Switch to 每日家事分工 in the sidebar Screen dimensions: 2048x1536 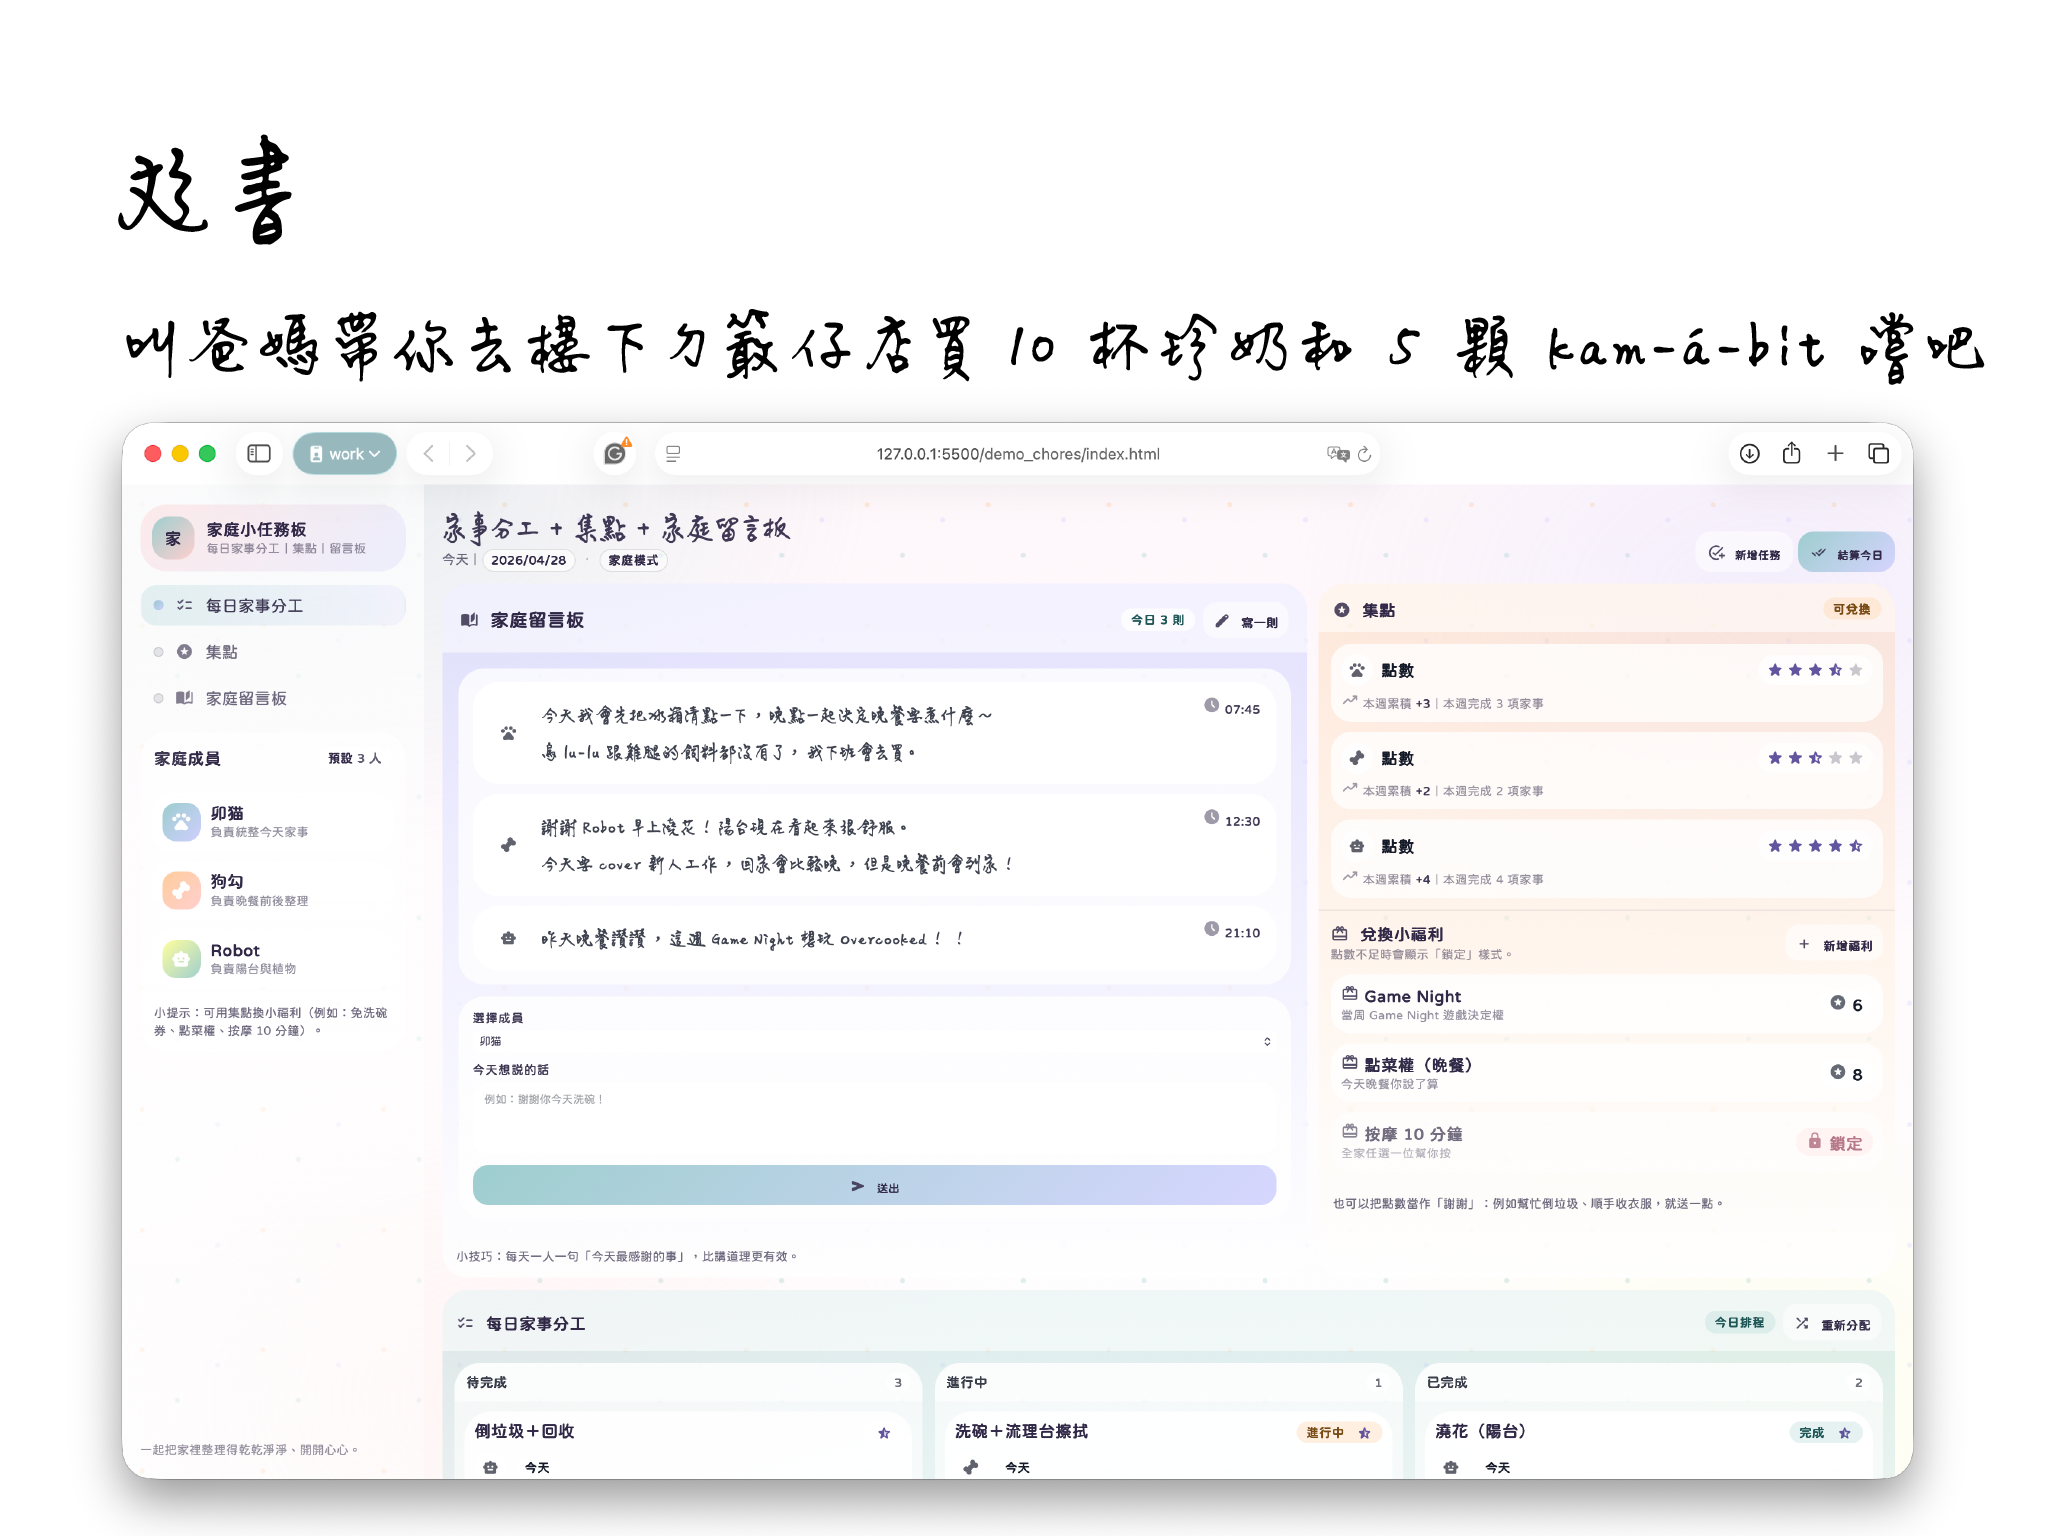click(256, 605)
